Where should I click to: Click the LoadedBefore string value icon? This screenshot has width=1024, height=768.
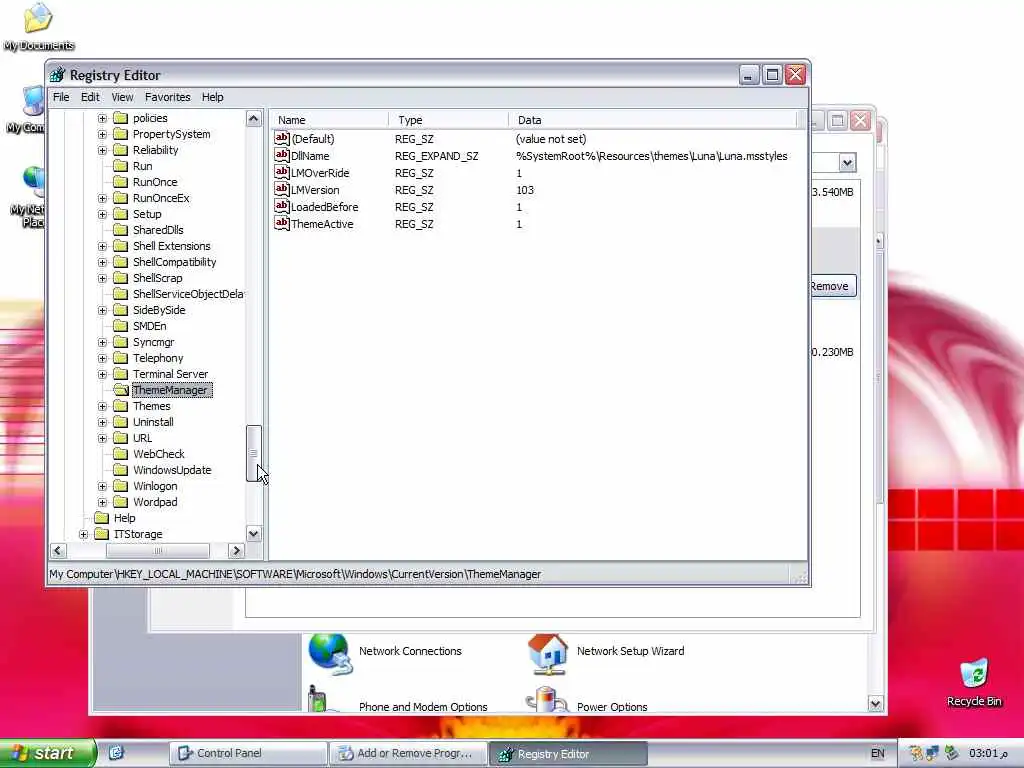click(281, 206)
